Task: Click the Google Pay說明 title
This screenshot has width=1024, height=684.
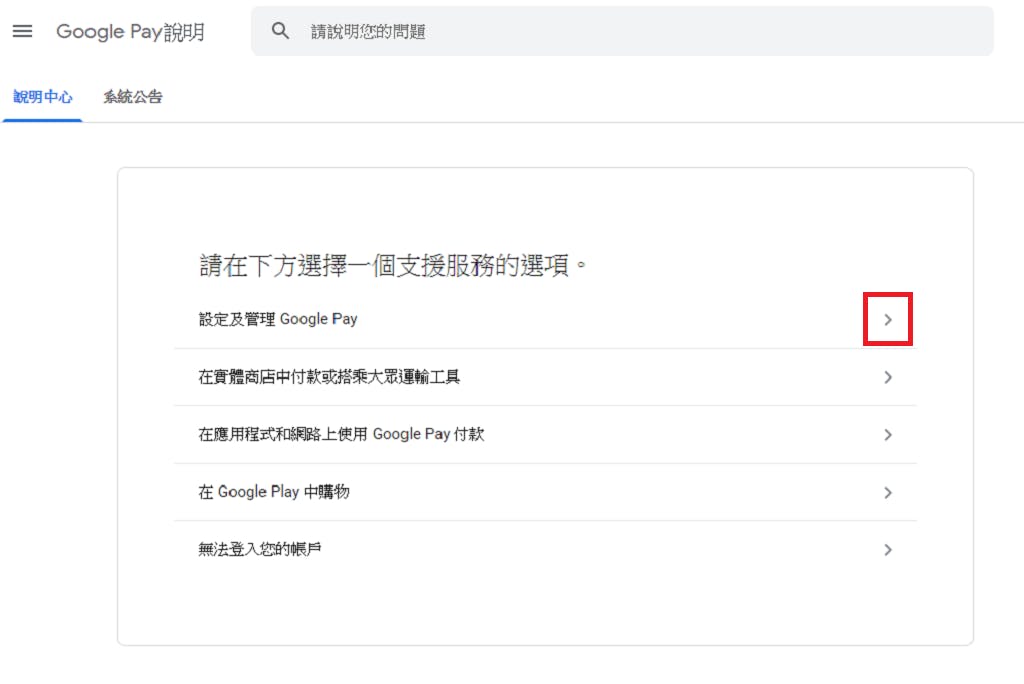Action: point(131,31)
